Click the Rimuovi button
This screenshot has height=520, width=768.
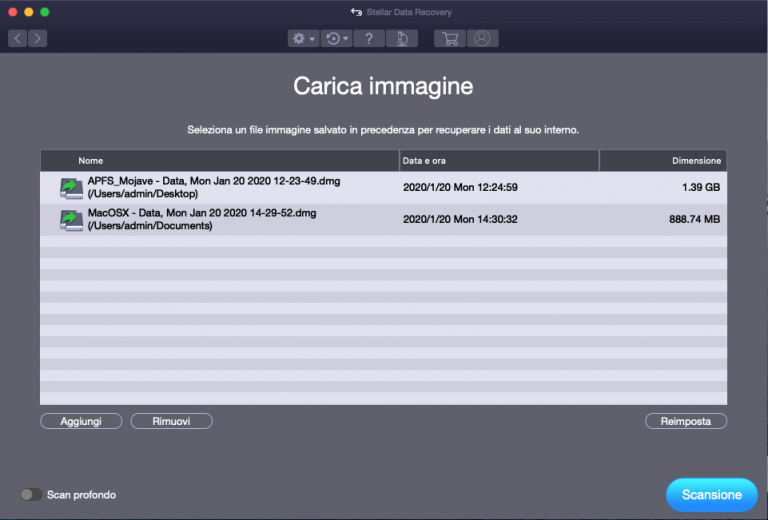point(171,421)
